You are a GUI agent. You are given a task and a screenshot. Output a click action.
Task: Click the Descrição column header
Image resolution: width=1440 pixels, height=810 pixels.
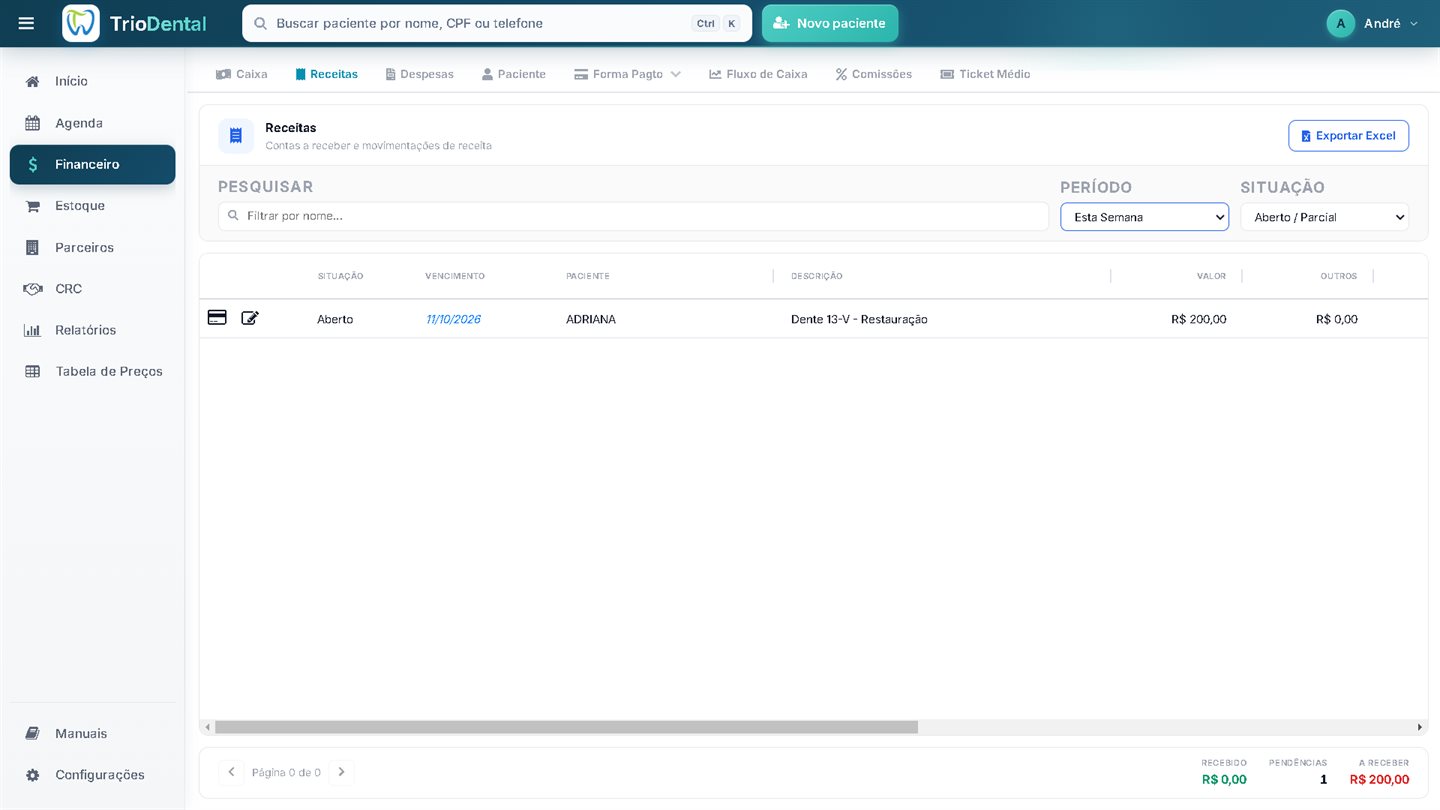point(817,276)
